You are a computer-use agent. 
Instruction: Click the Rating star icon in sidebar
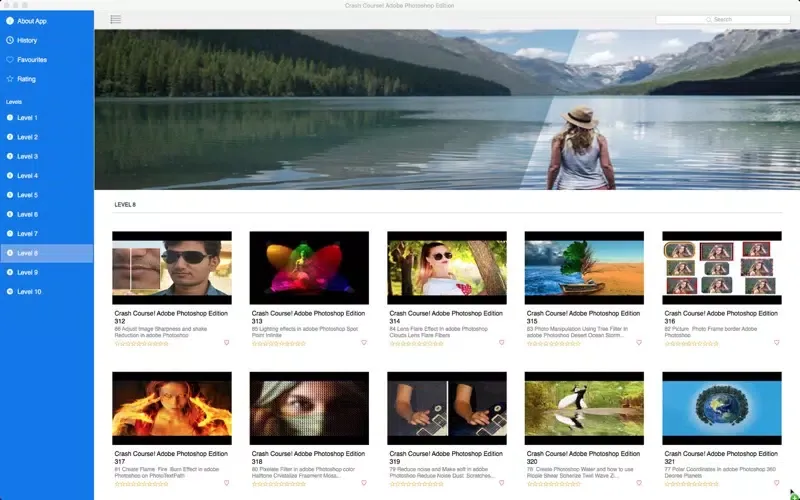tap(10, 79)
